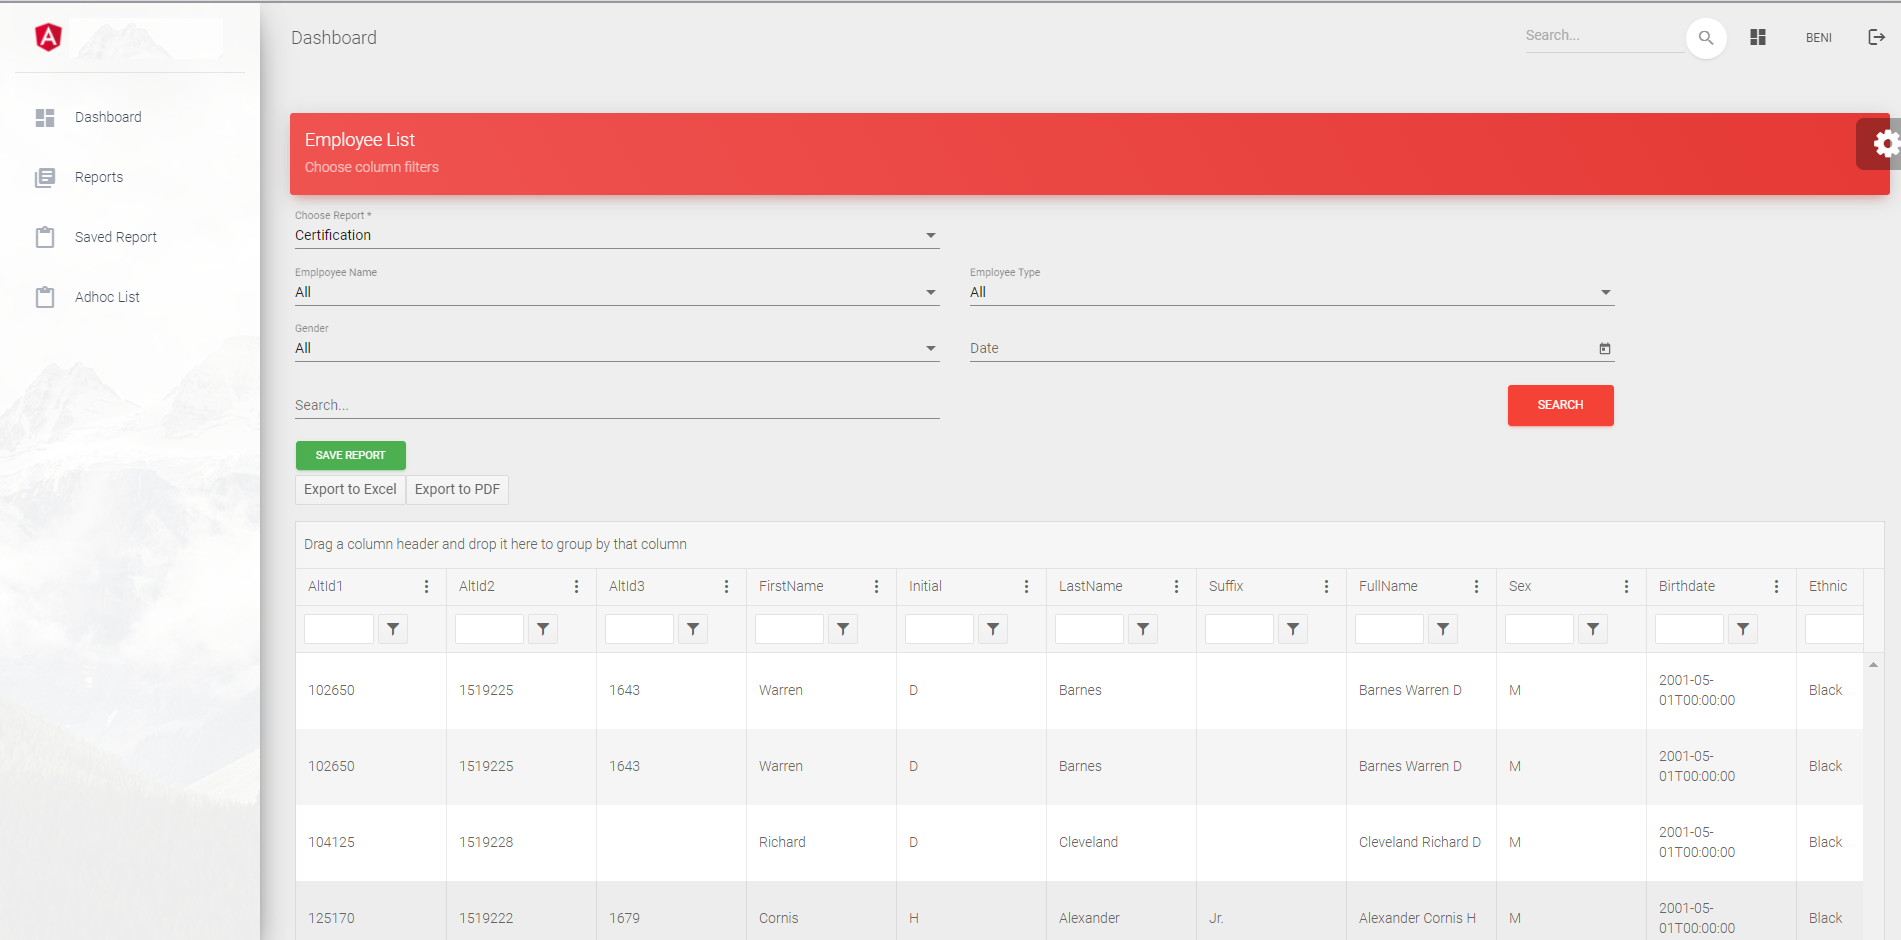Open Initial column menu
Screen dimensions: 1901x940
coord(1026,587)
